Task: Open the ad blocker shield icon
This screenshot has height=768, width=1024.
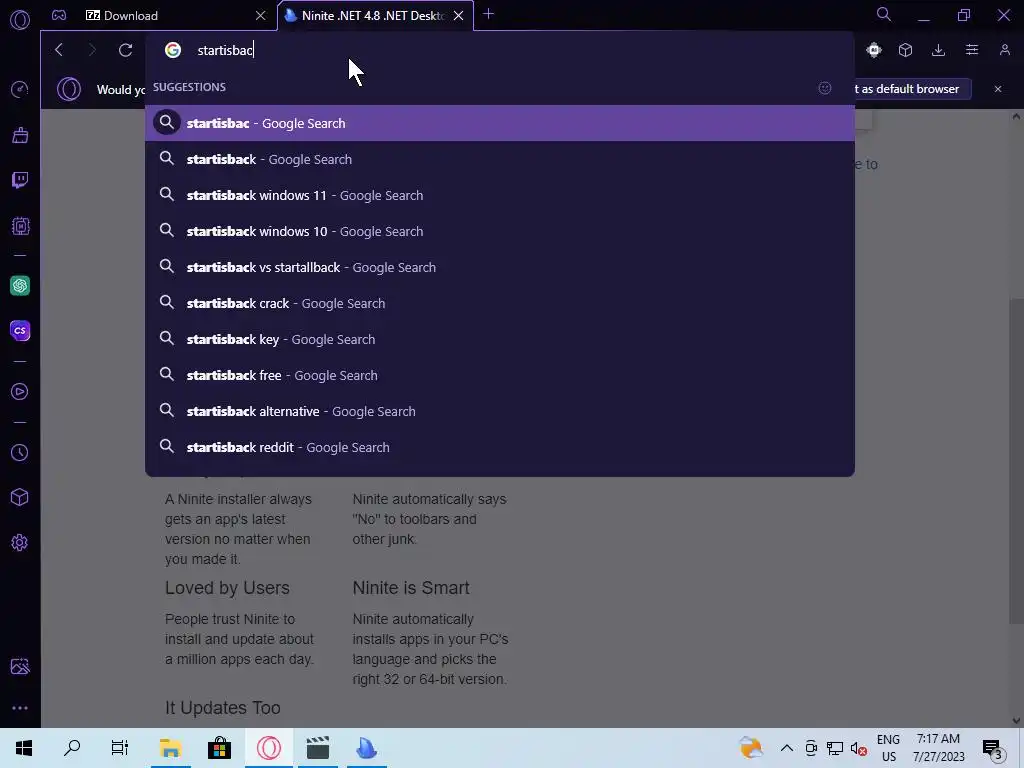Action: (x=874, y=50)
